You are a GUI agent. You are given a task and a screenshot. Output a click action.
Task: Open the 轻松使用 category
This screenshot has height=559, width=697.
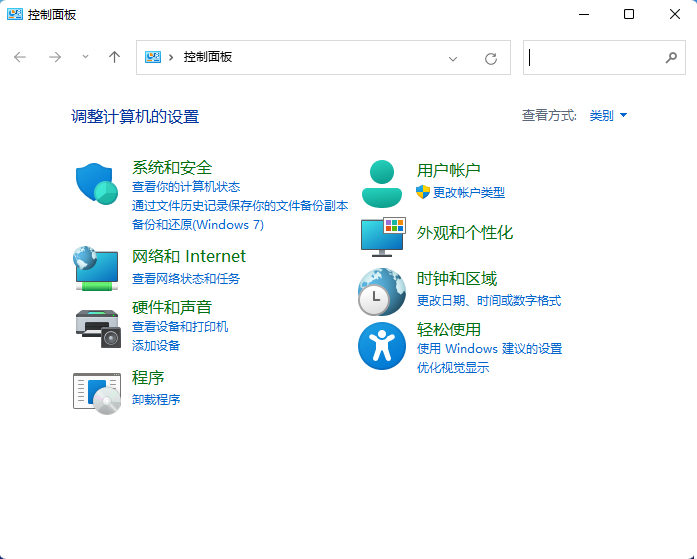[449, 329]
